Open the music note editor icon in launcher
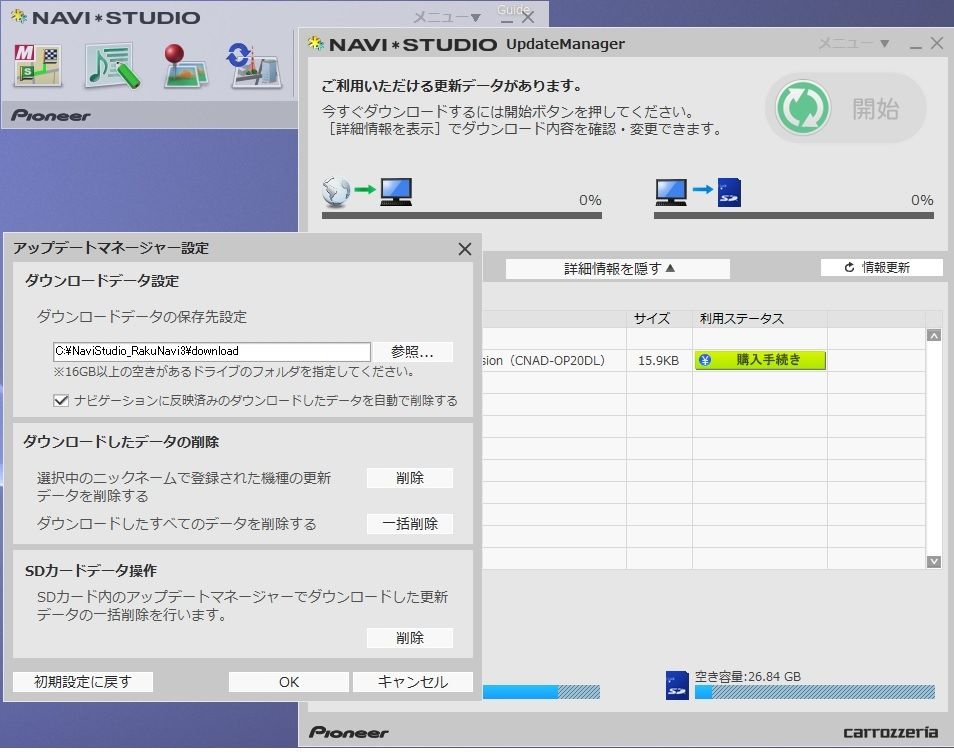Viewport: 954px width, 756px height. tap(112, 65)
